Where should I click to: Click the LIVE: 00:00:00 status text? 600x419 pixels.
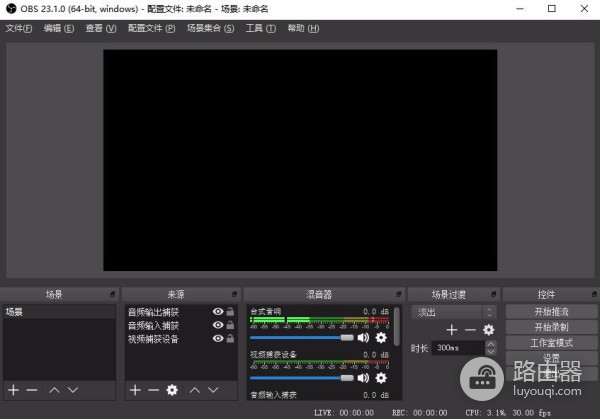[x=344, y=413]
